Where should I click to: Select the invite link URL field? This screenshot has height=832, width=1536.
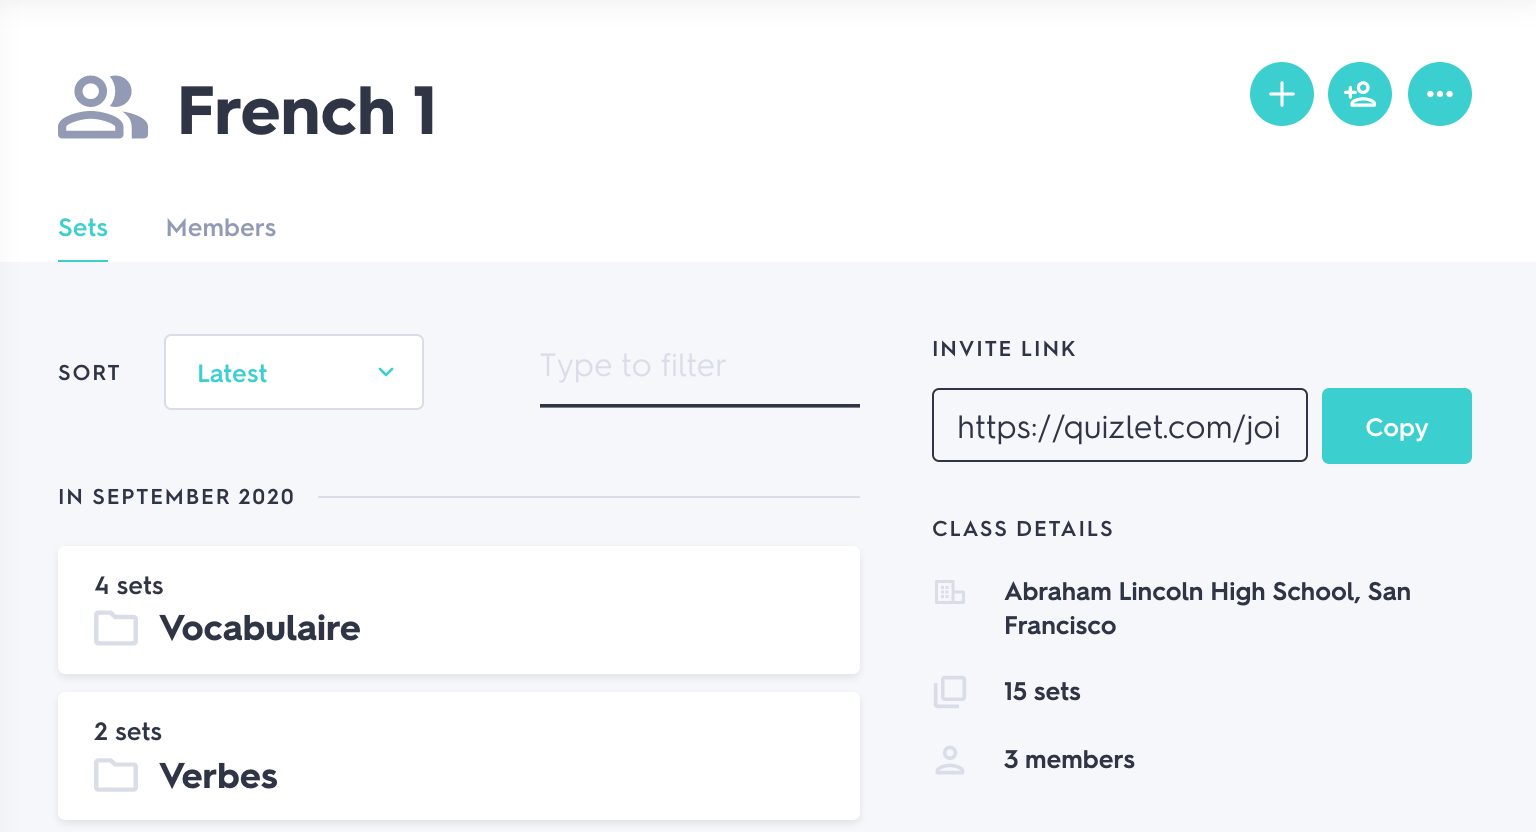pos(1119,426)
